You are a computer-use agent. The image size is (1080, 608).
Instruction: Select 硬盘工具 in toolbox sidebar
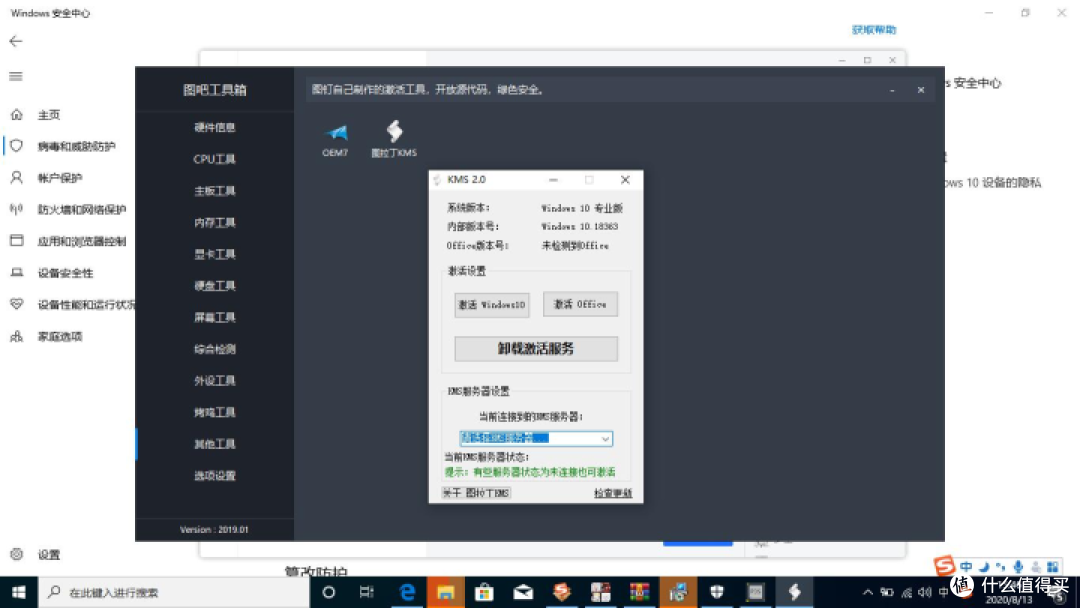[x=215, y=286]
